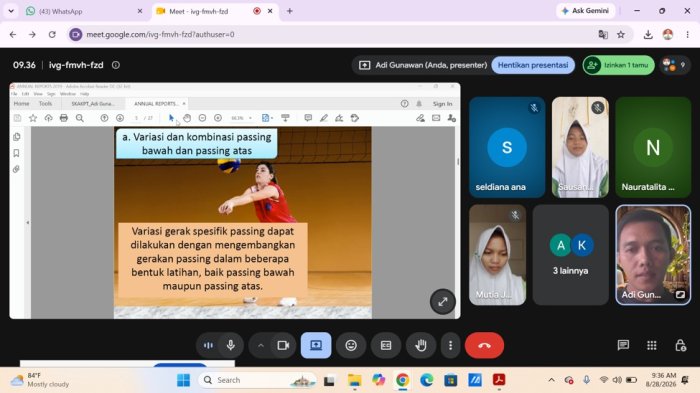
Task: Select Mutia participant video tile
Action: tap(497, 255)
